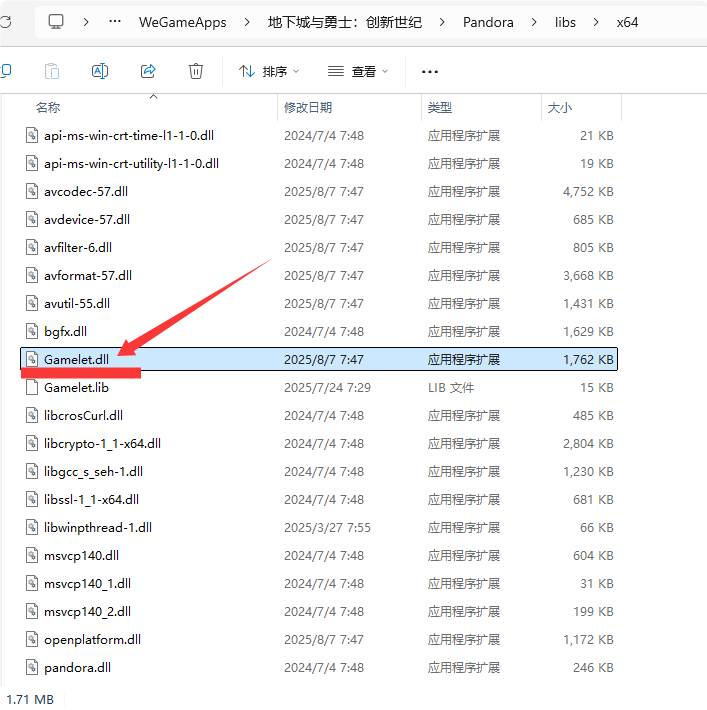
Task: Expand the chevron after libs
Action: (x=596, y=22)
